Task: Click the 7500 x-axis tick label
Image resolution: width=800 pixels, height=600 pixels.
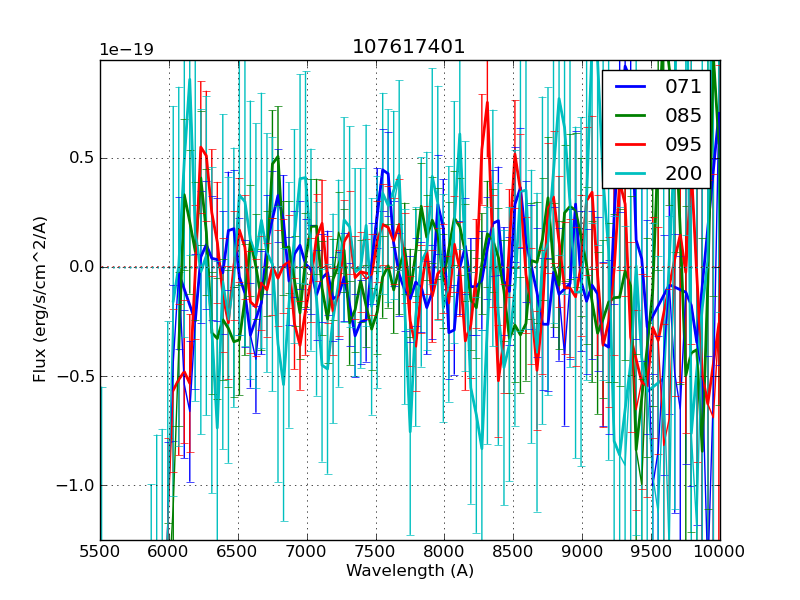Action: pyautogui.click(x=375, y=551)
